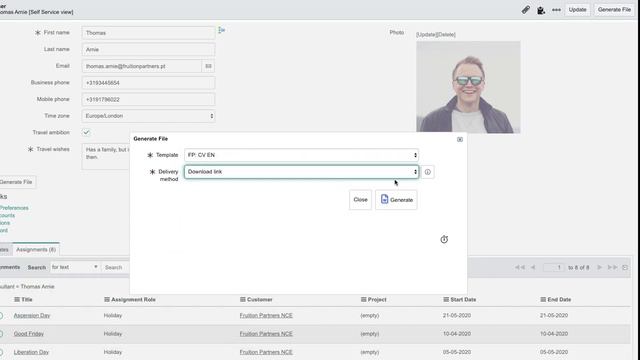The image size is (640, 360).
Task: Click the Travel wishes text area
Action: (x=106, y=156)
